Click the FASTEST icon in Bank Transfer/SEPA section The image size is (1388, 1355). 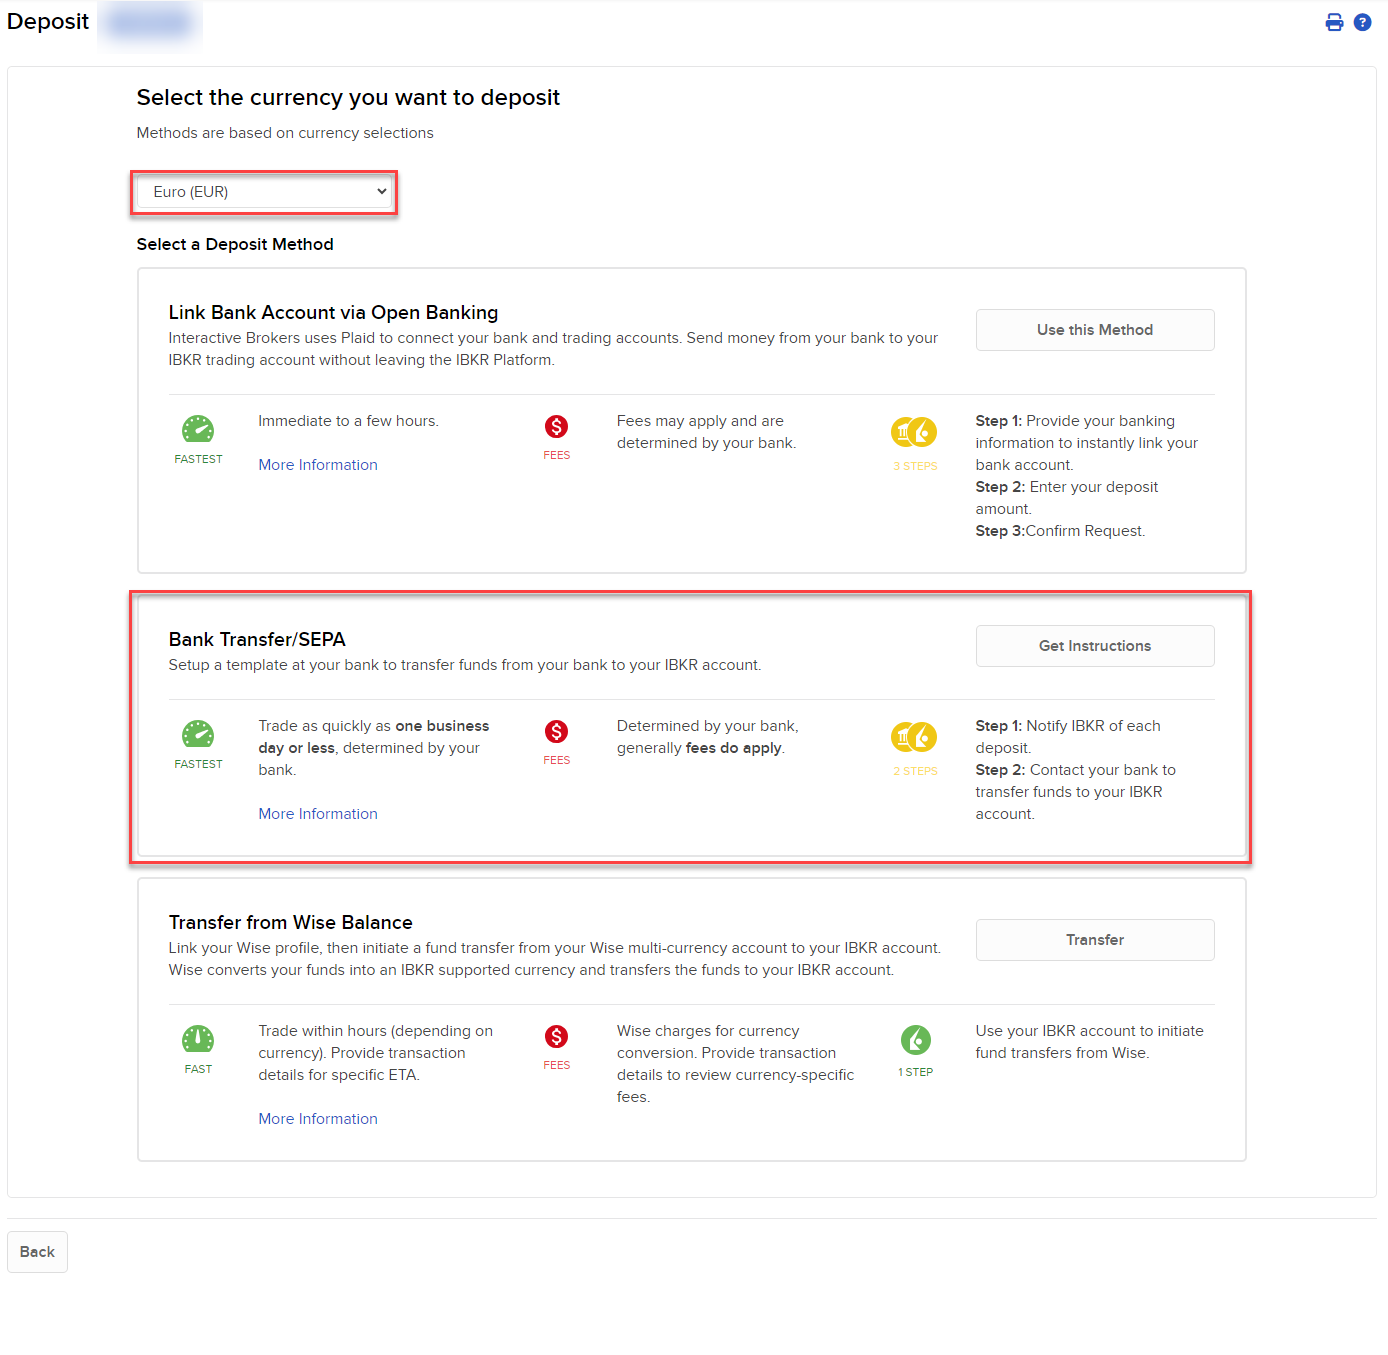pyautogui.click(x=198, y=736)
